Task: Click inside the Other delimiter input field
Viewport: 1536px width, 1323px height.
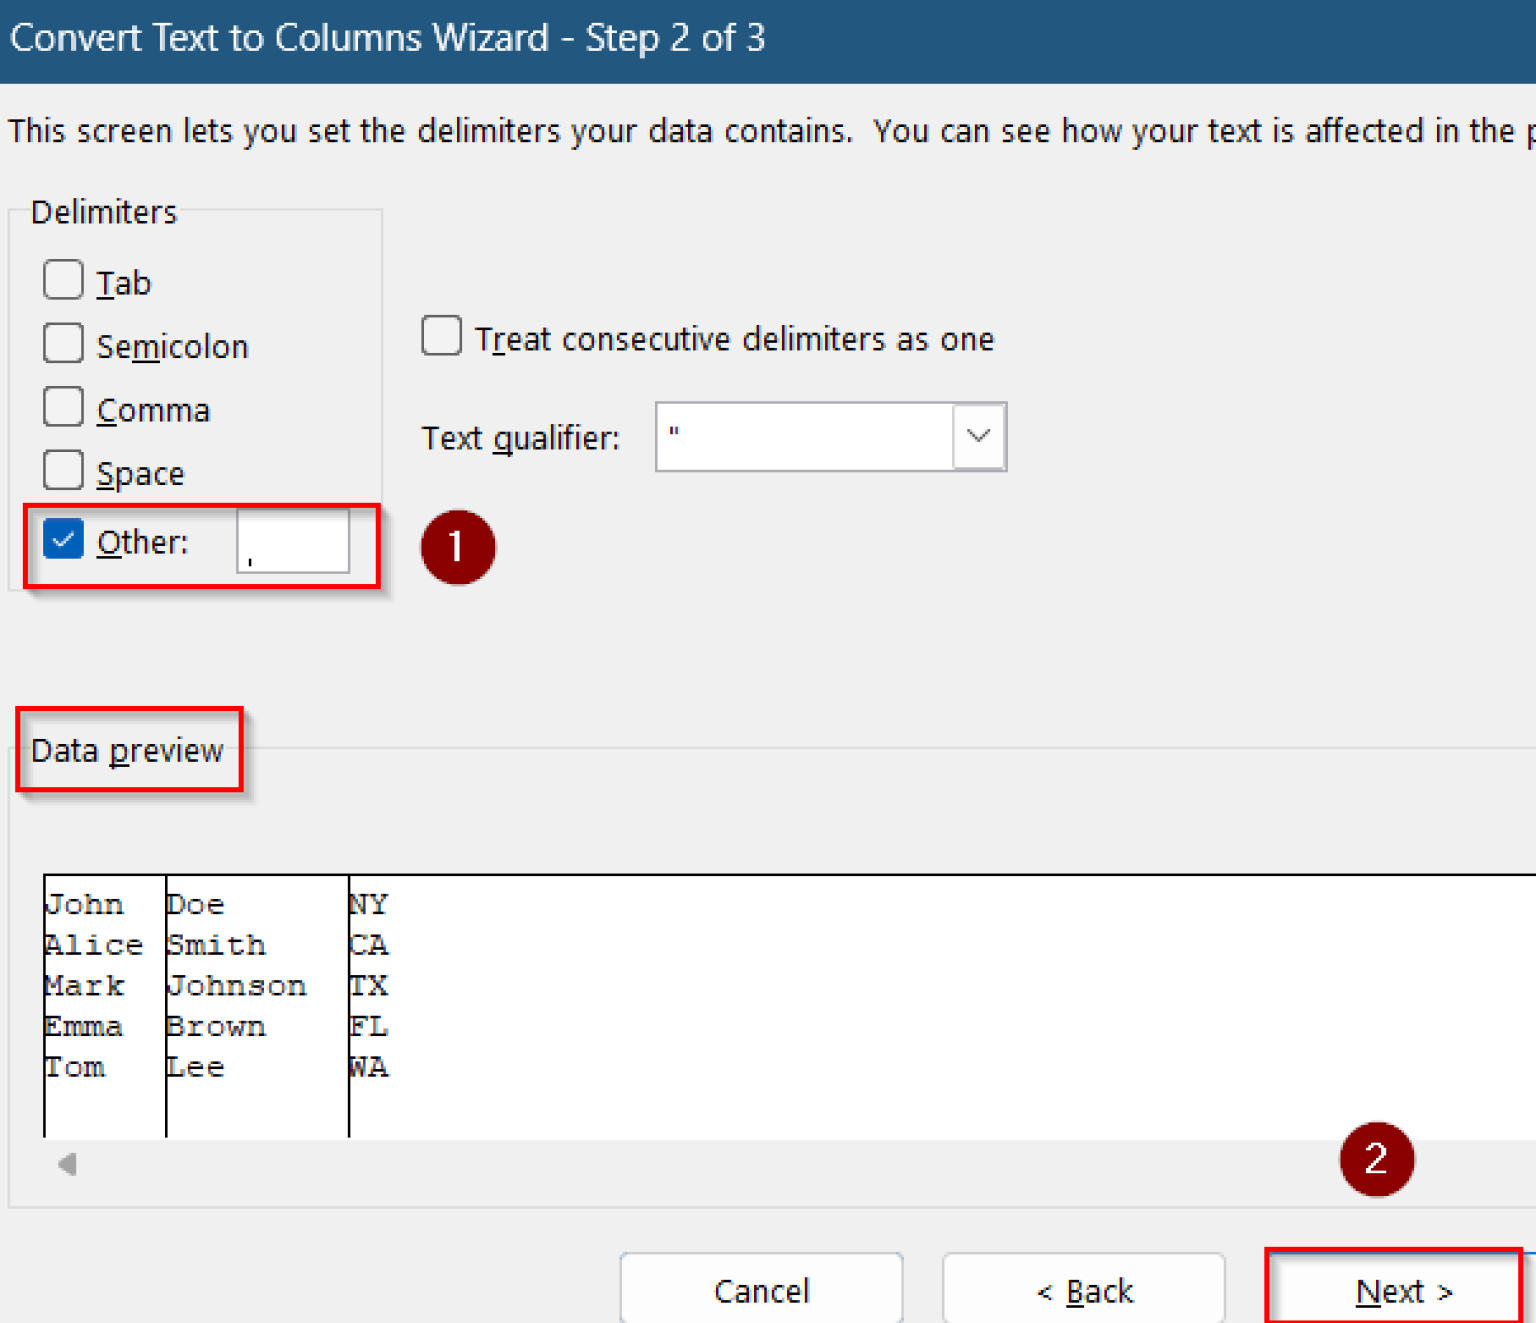Action: point(292,541)
